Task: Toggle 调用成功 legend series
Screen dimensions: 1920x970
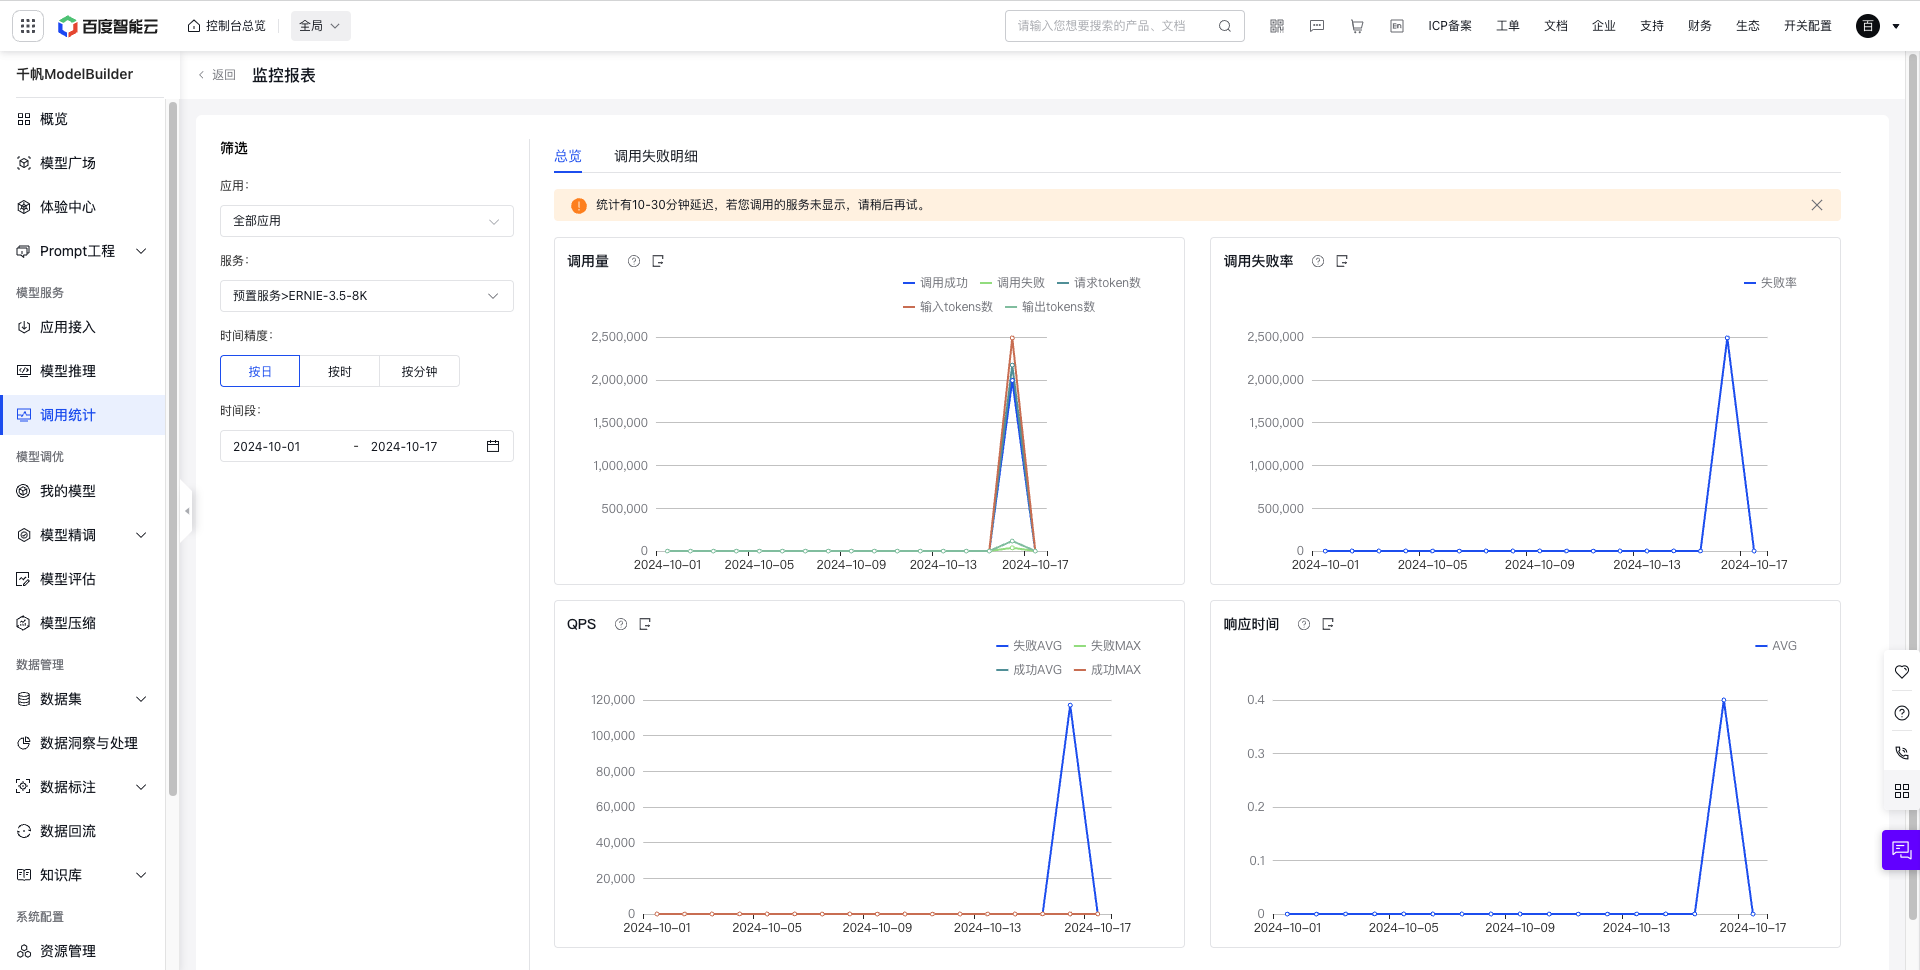Action: [935, 283]
